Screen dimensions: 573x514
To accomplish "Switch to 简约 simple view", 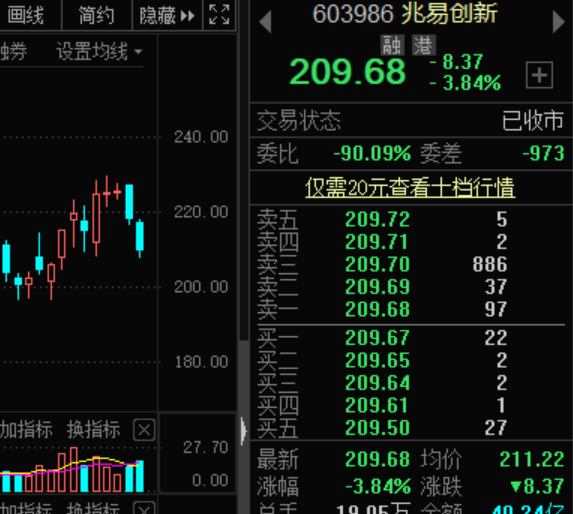I will tap(96, 15).
